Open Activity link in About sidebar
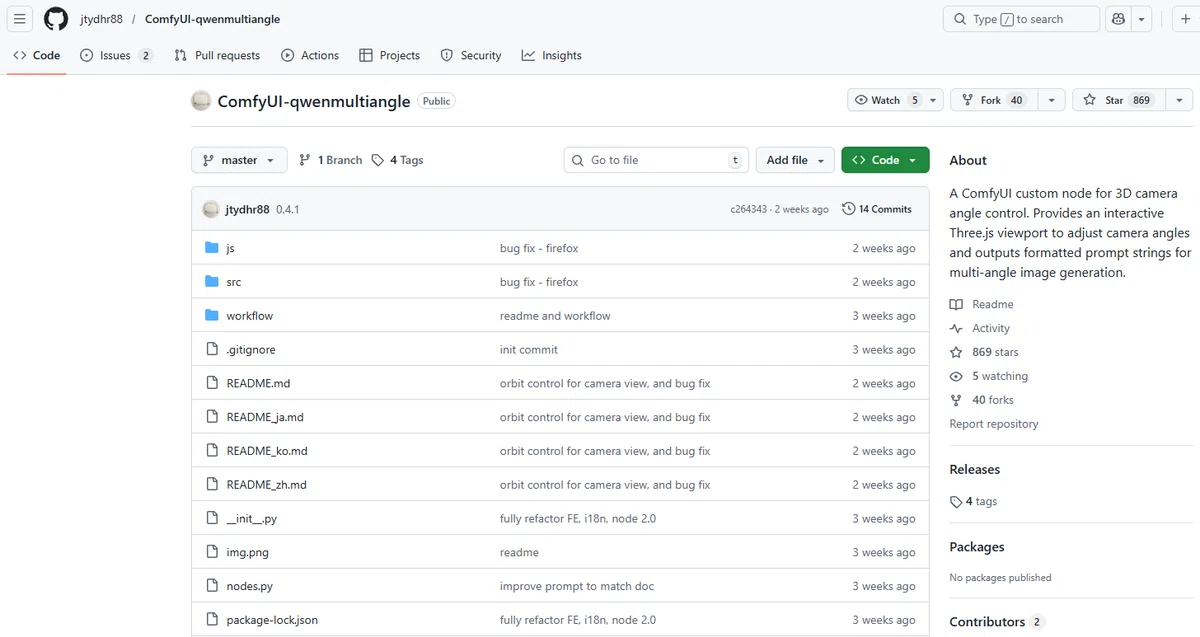 [980, 328]
